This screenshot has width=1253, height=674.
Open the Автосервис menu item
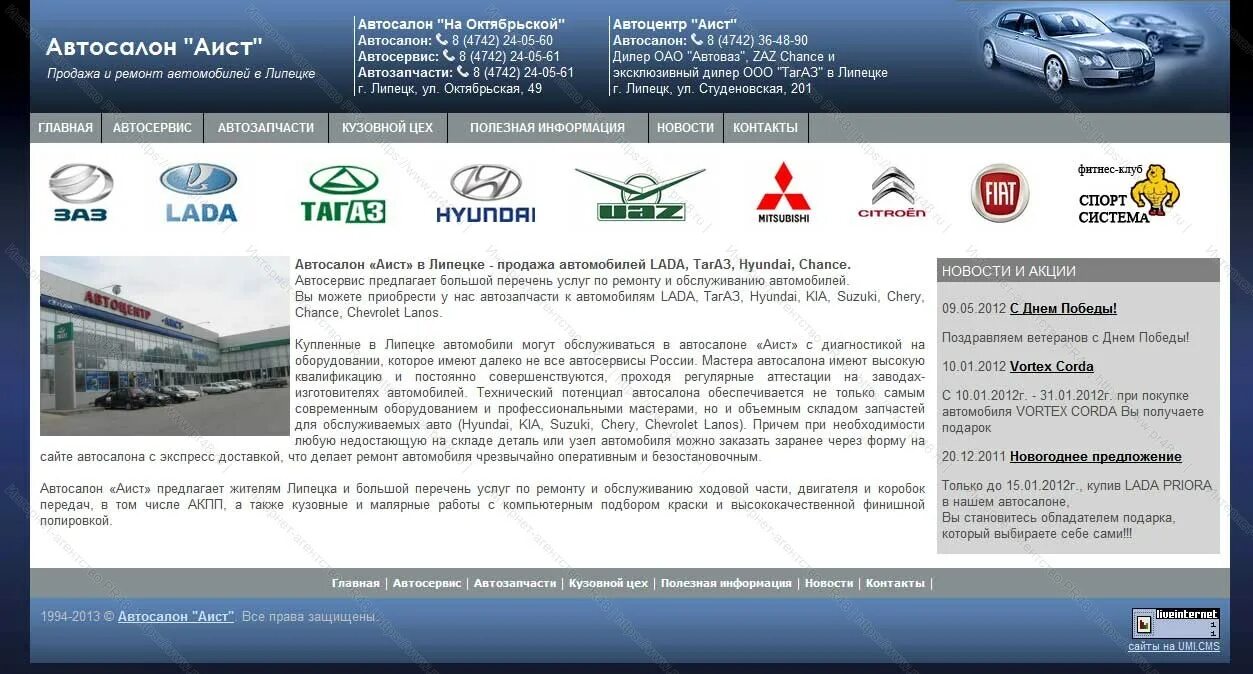point(152,128)
